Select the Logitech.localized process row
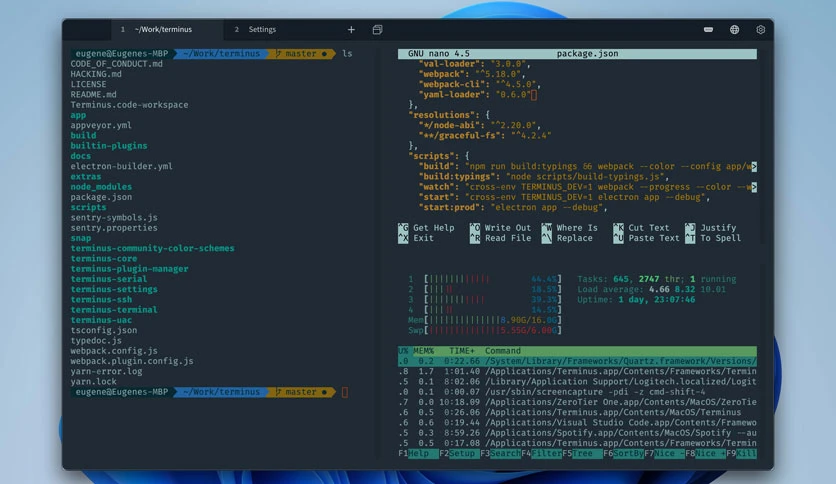 tap(577, 382)
